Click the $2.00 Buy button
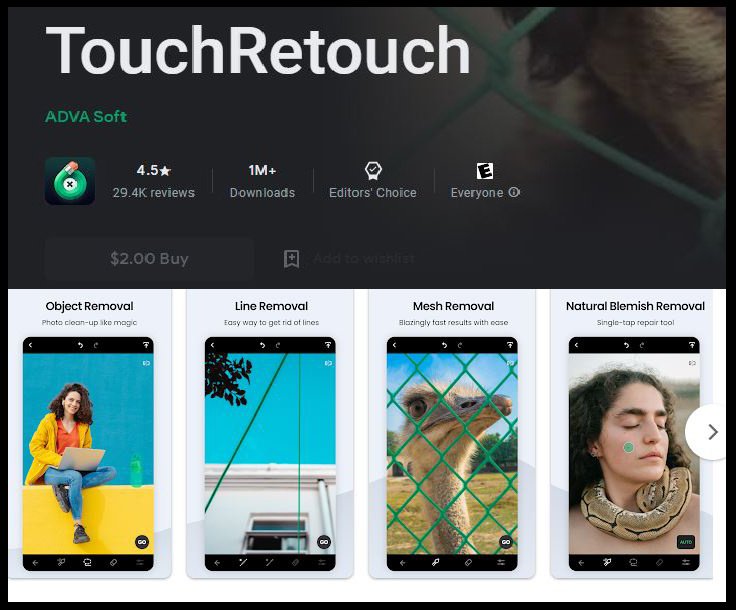This screenshot has height=610, width=736. point(149,259)
